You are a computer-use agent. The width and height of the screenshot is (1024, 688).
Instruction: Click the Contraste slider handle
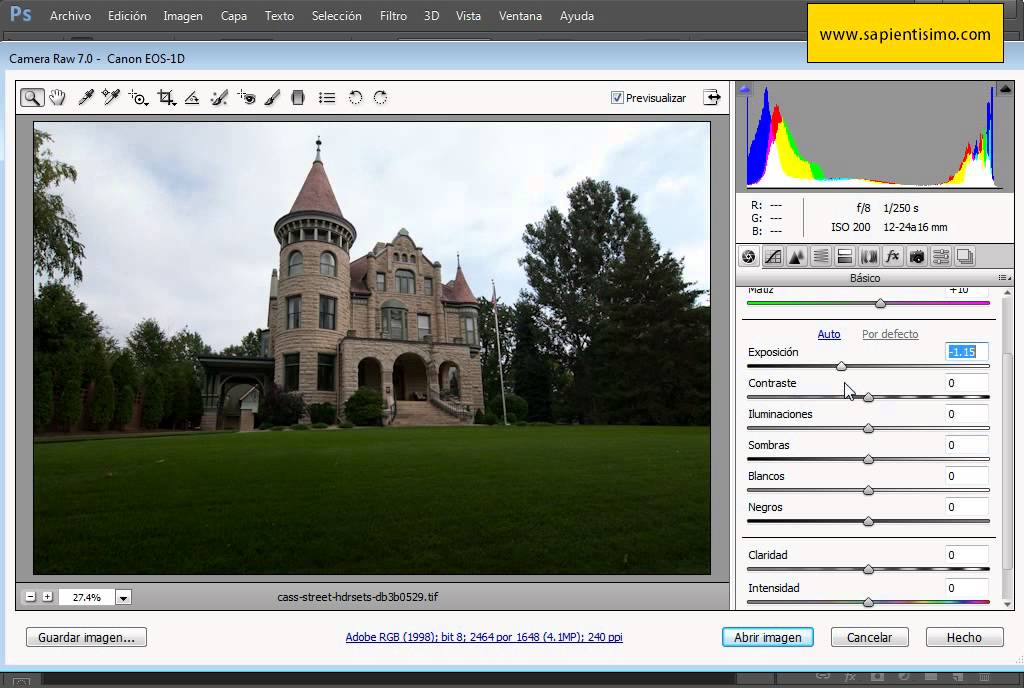[x=869, y=397]
